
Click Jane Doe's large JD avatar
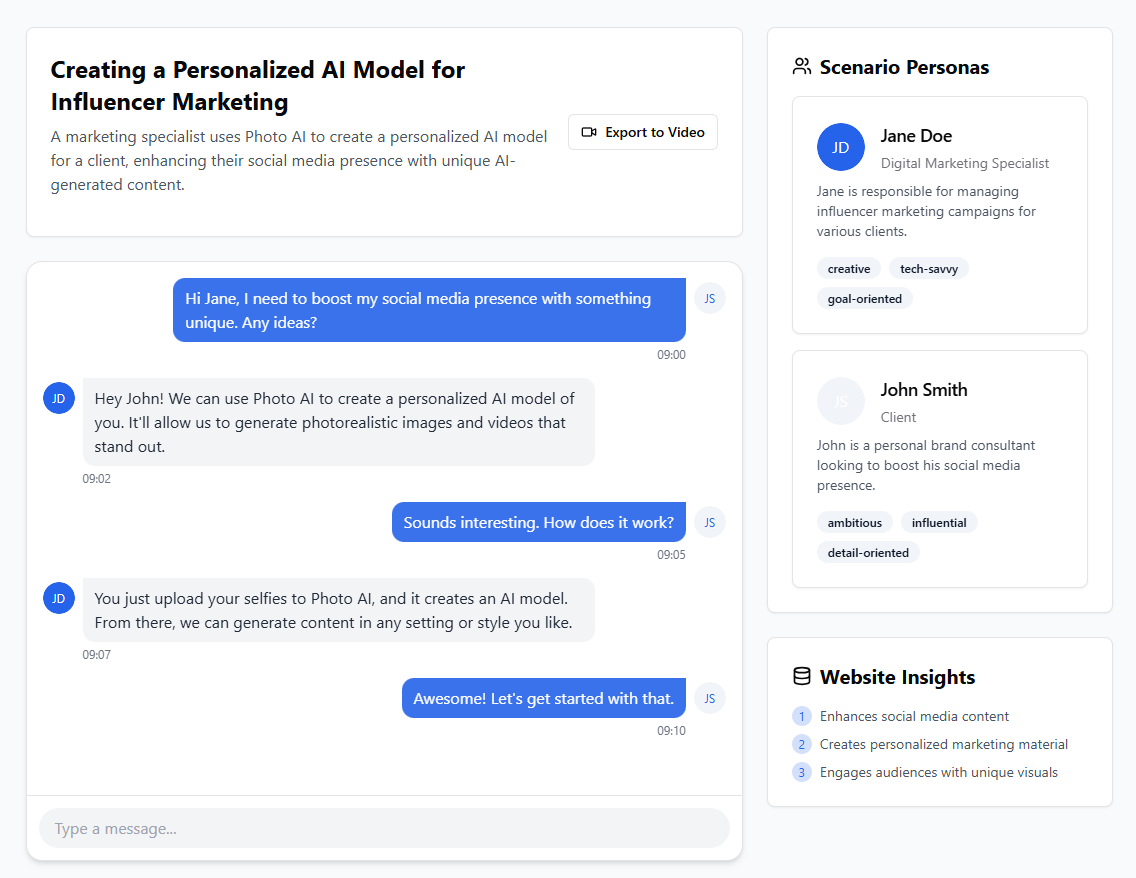840,147
